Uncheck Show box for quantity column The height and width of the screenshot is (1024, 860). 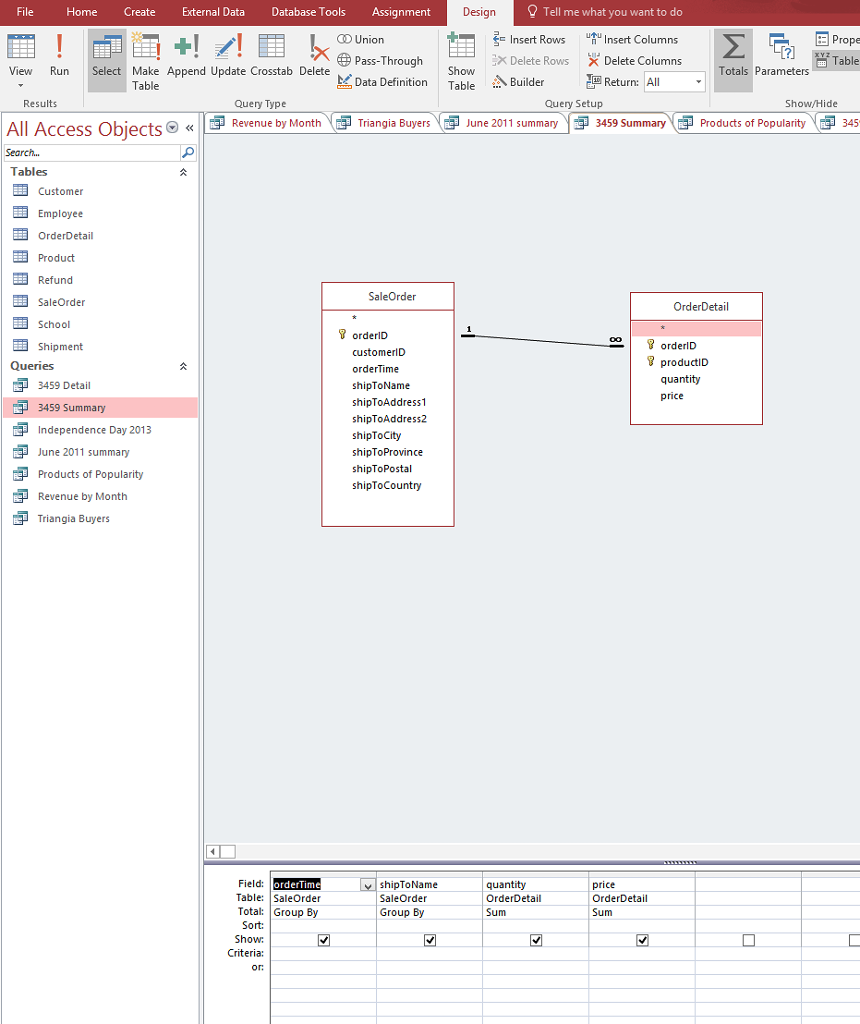pyautogui.click(x=536, y=940)
